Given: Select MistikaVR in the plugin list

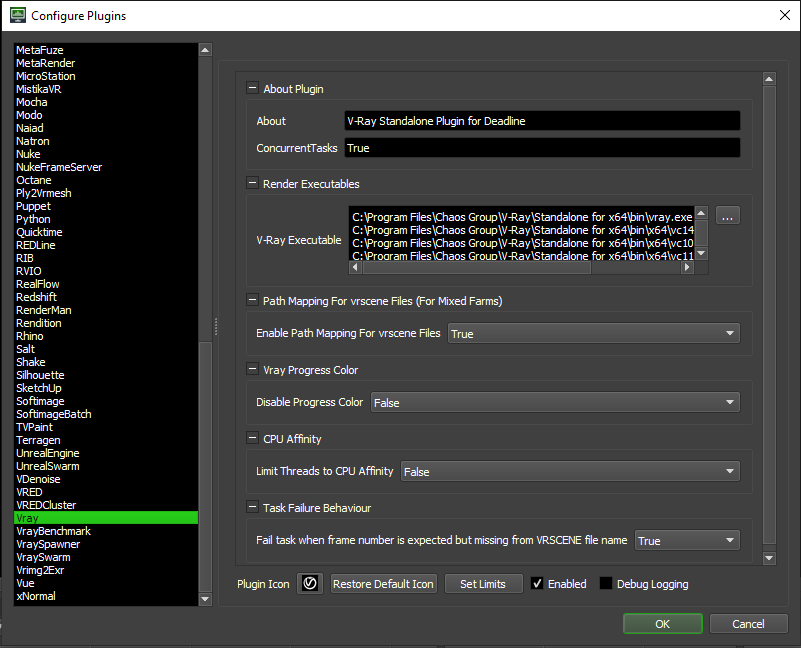Looking at the screenshot, I should pos(106,89).
